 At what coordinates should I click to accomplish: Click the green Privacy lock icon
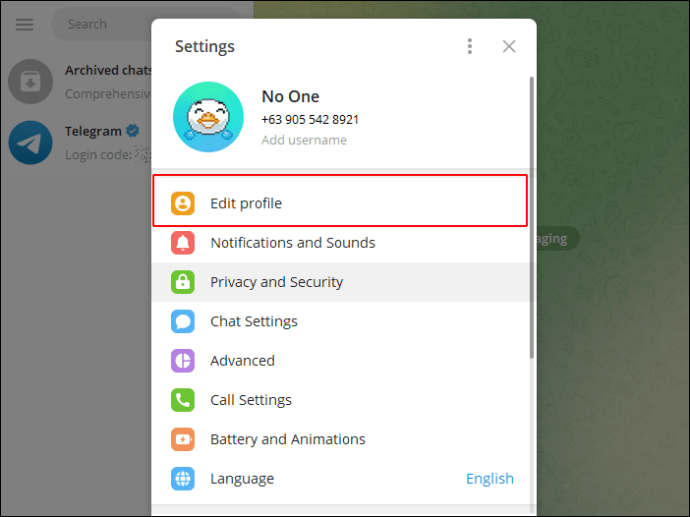click(x=182, y=282)
